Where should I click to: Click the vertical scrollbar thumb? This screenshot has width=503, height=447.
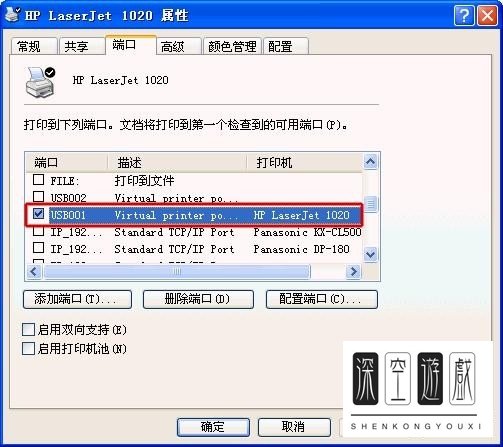[x=370, y=204]
